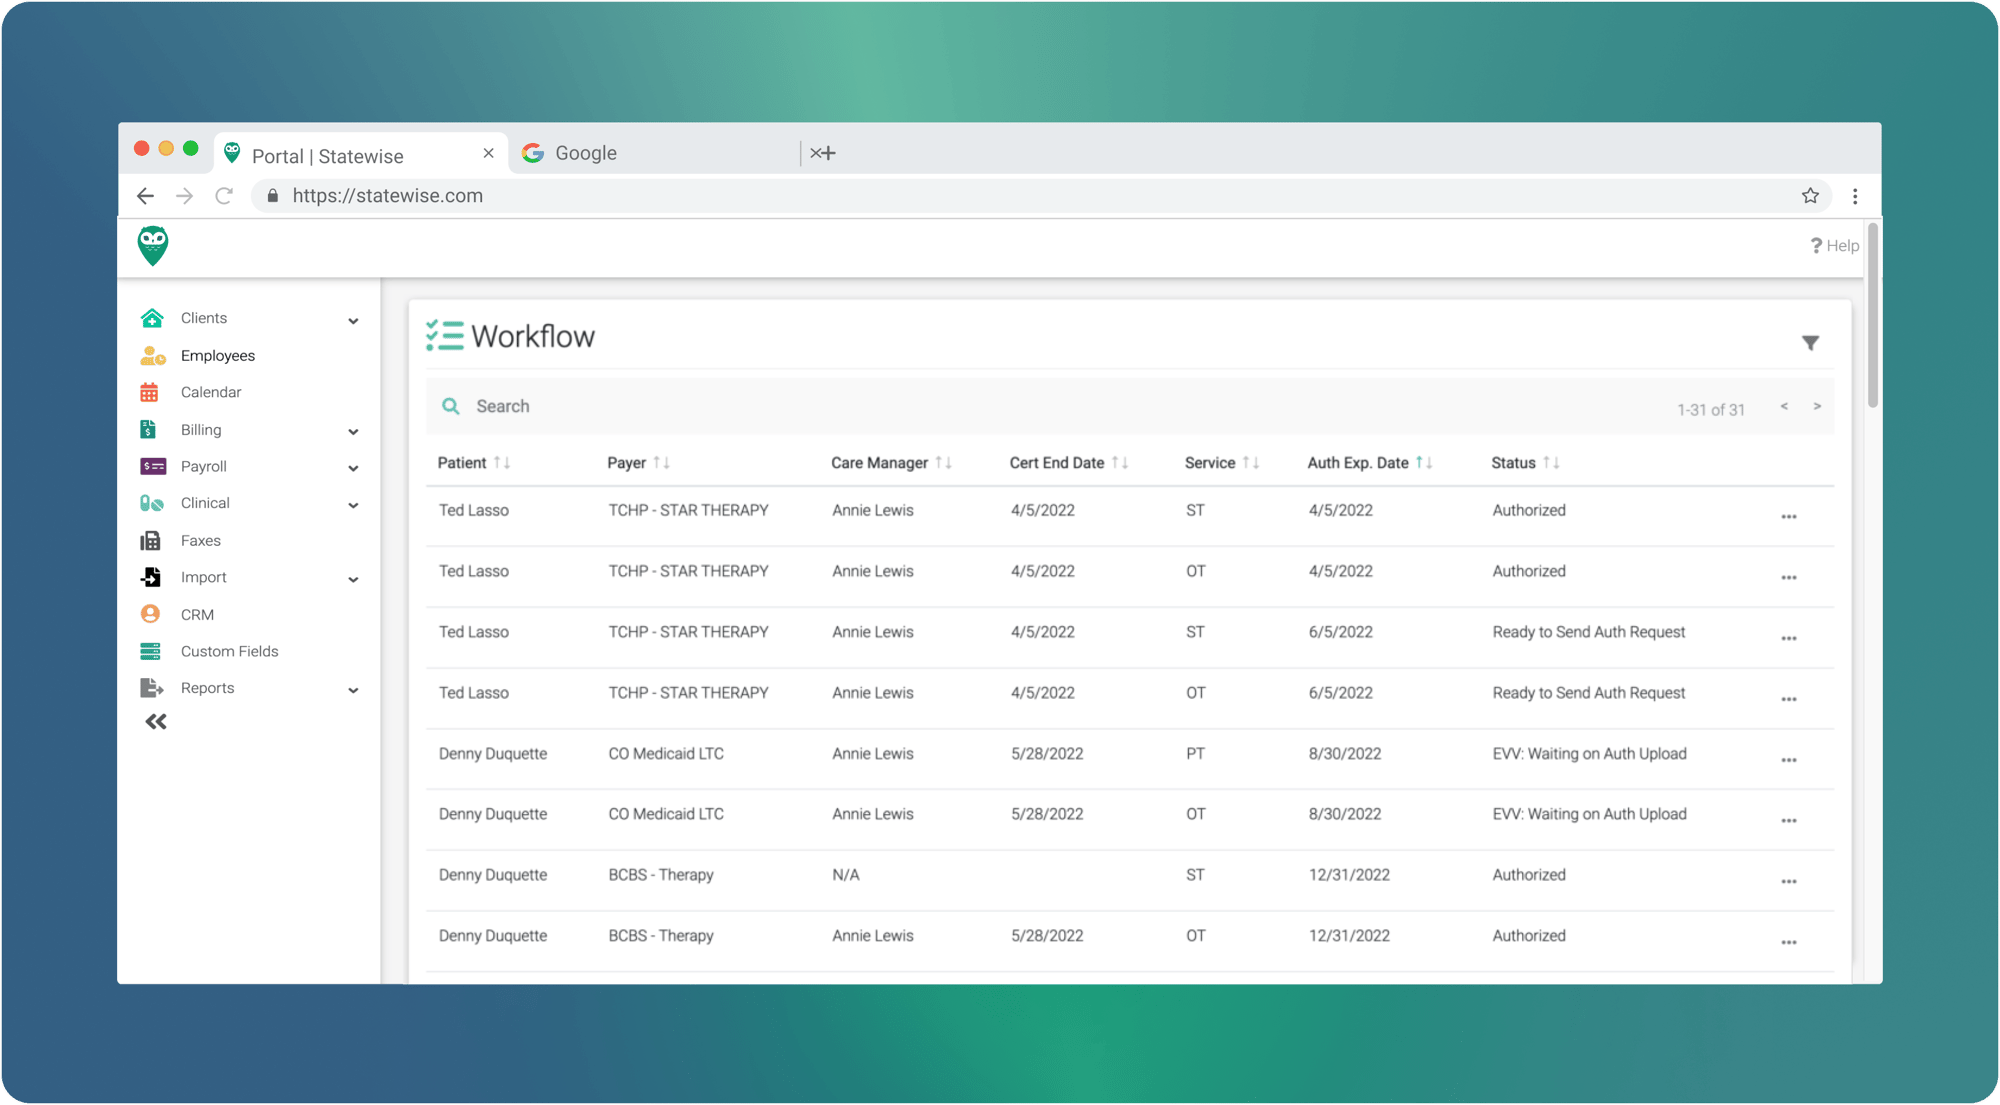
Task: Click the CRM icon in the sidebar
Action: [x=151, y=613]
